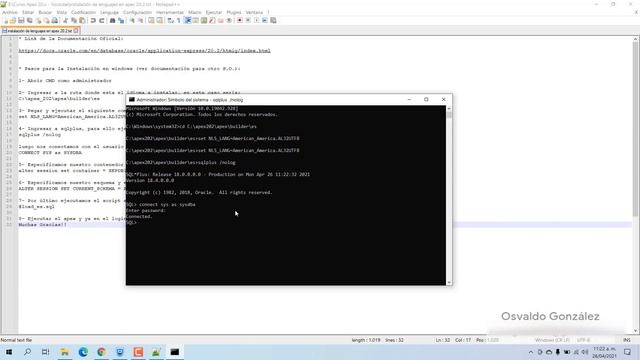Image resolution: width=640 pixels, height=360 pixels.
Task: Click 'Windows (CR LF)' in status bar
Action: point(551,340)
